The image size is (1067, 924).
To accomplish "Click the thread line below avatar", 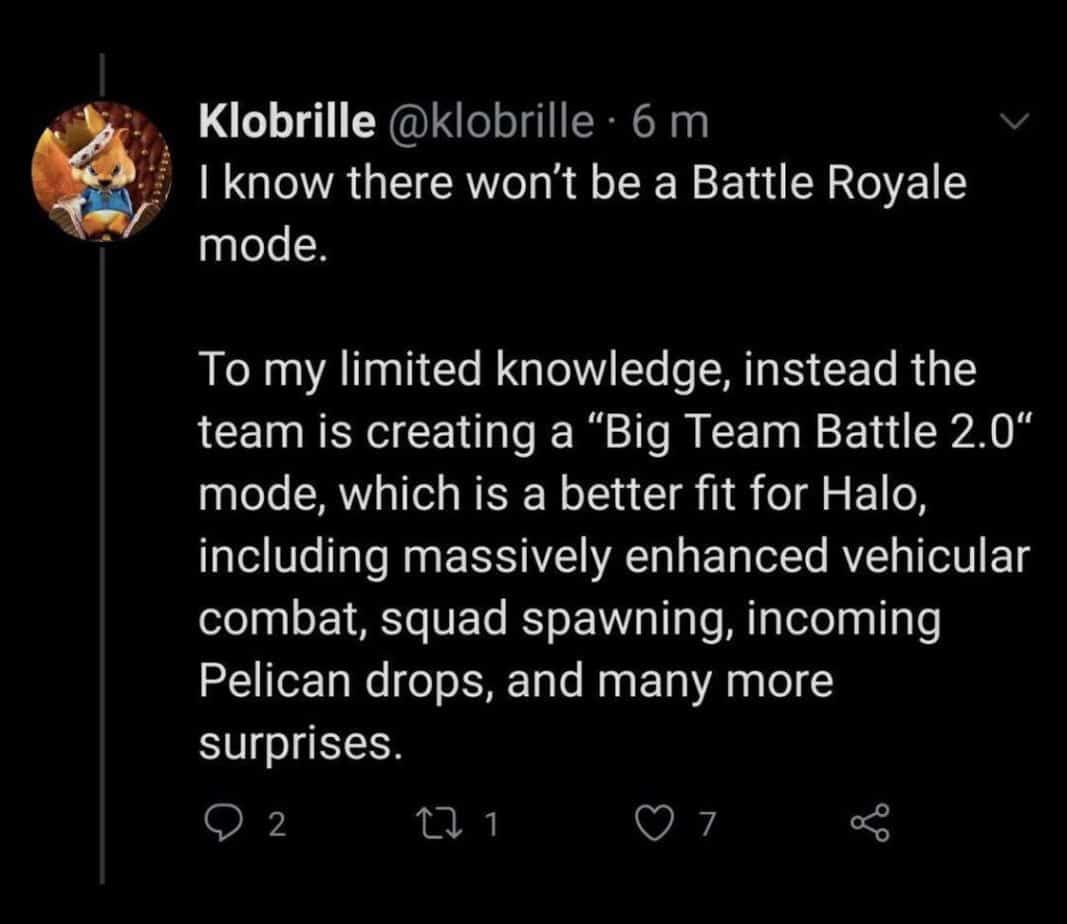I will [x=103, y=563].
